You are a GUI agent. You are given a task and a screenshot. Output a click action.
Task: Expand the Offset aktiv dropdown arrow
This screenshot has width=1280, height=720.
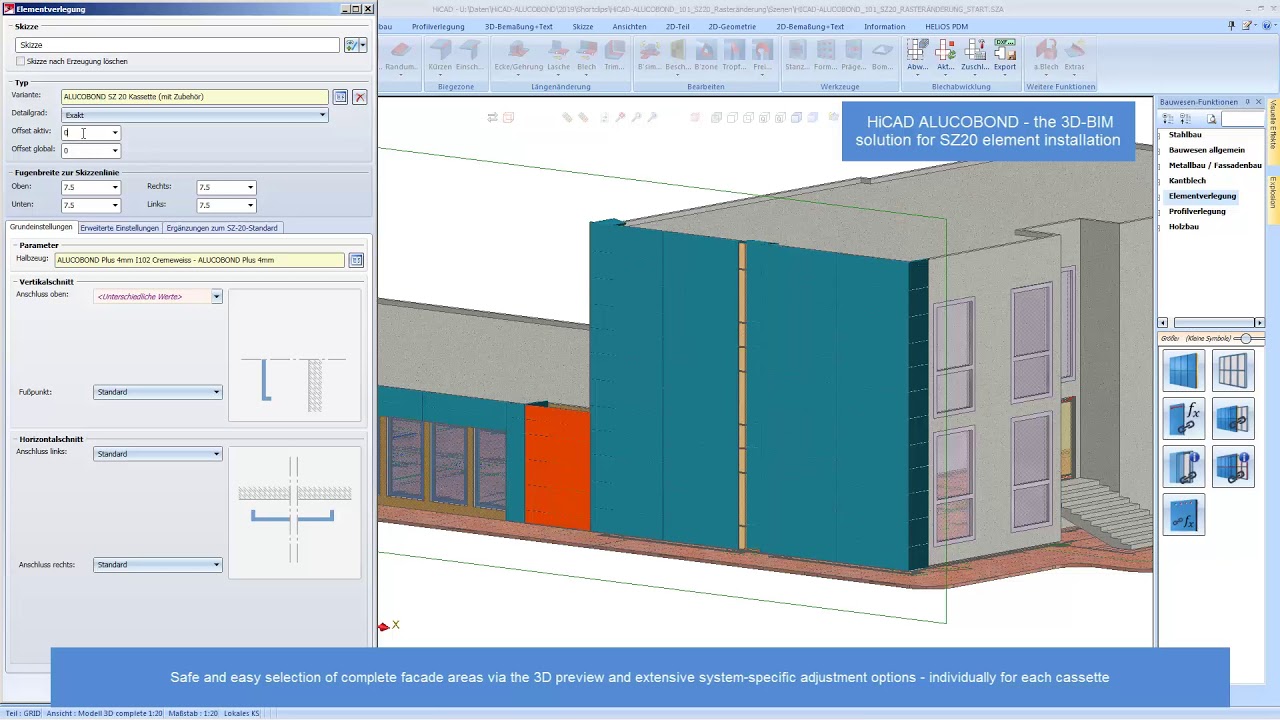coord(115,132)
